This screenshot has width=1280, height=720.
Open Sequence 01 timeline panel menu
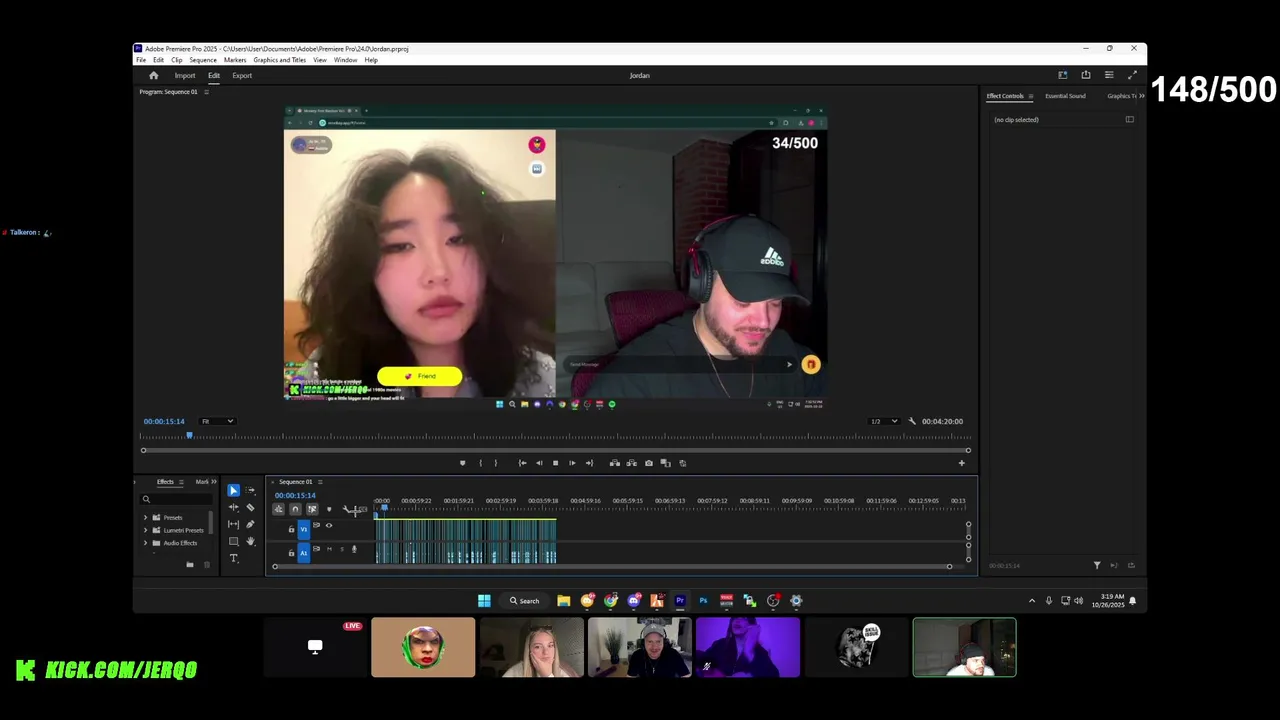(x=320, y=482)
